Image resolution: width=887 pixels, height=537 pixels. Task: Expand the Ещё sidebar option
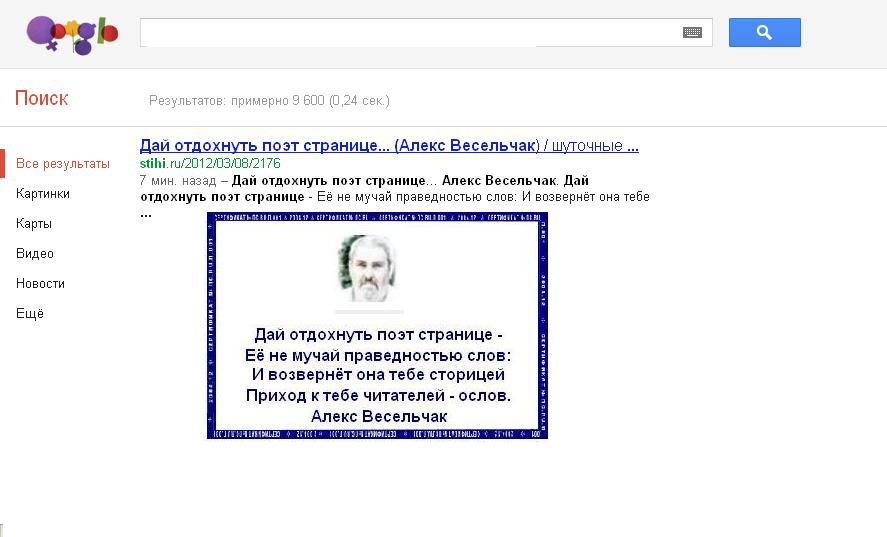(x=30, y=313)
